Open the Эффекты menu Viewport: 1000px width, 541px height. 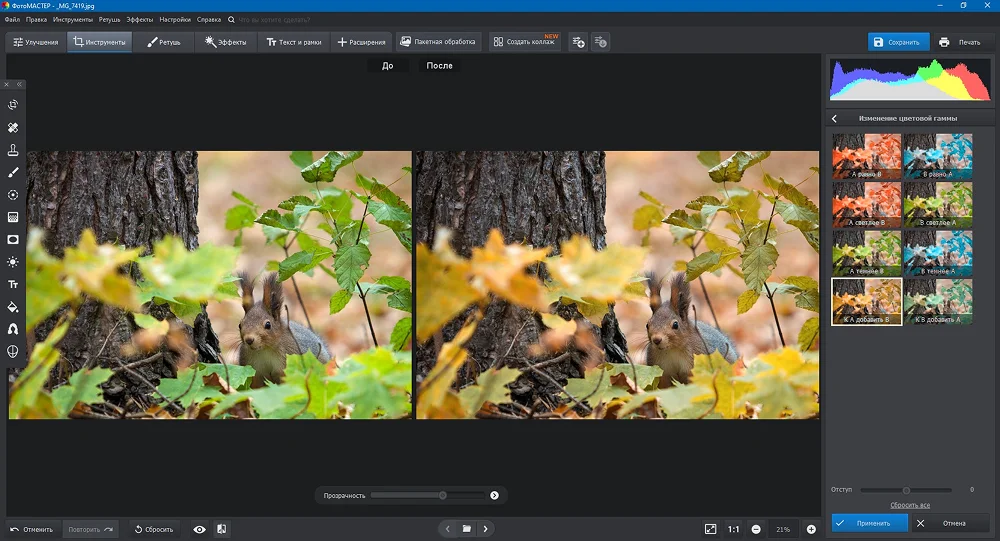(x=140, y=20)
